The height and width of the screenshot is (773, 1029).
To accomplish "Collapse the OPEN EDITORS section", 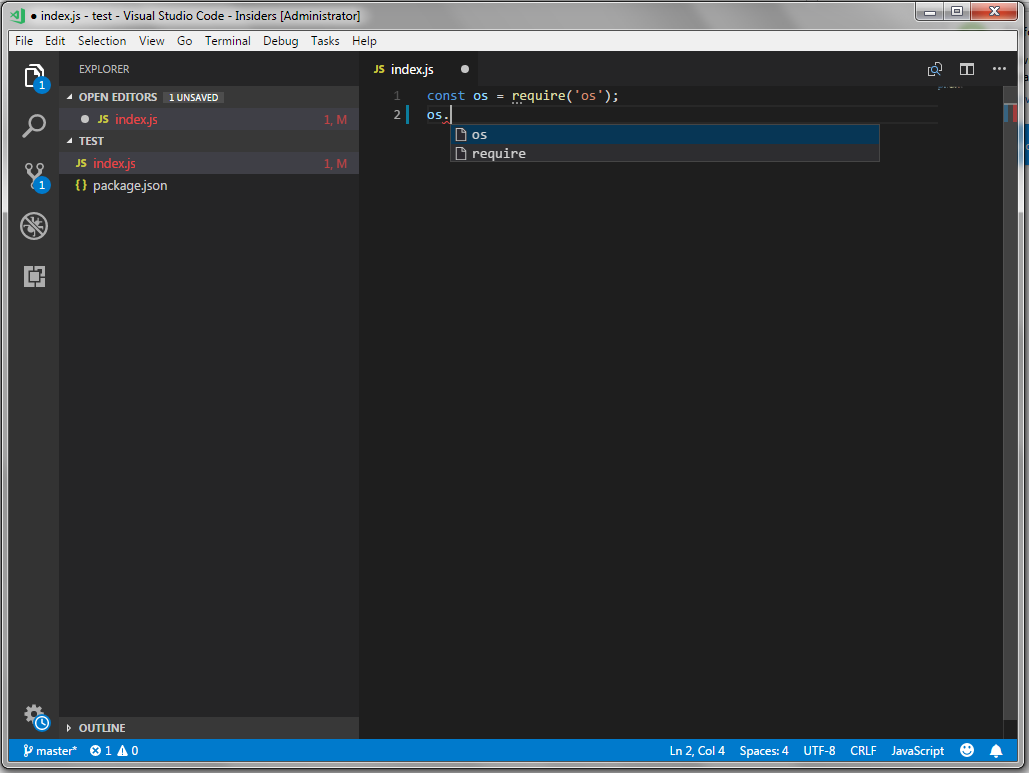I will click(70, 97).
